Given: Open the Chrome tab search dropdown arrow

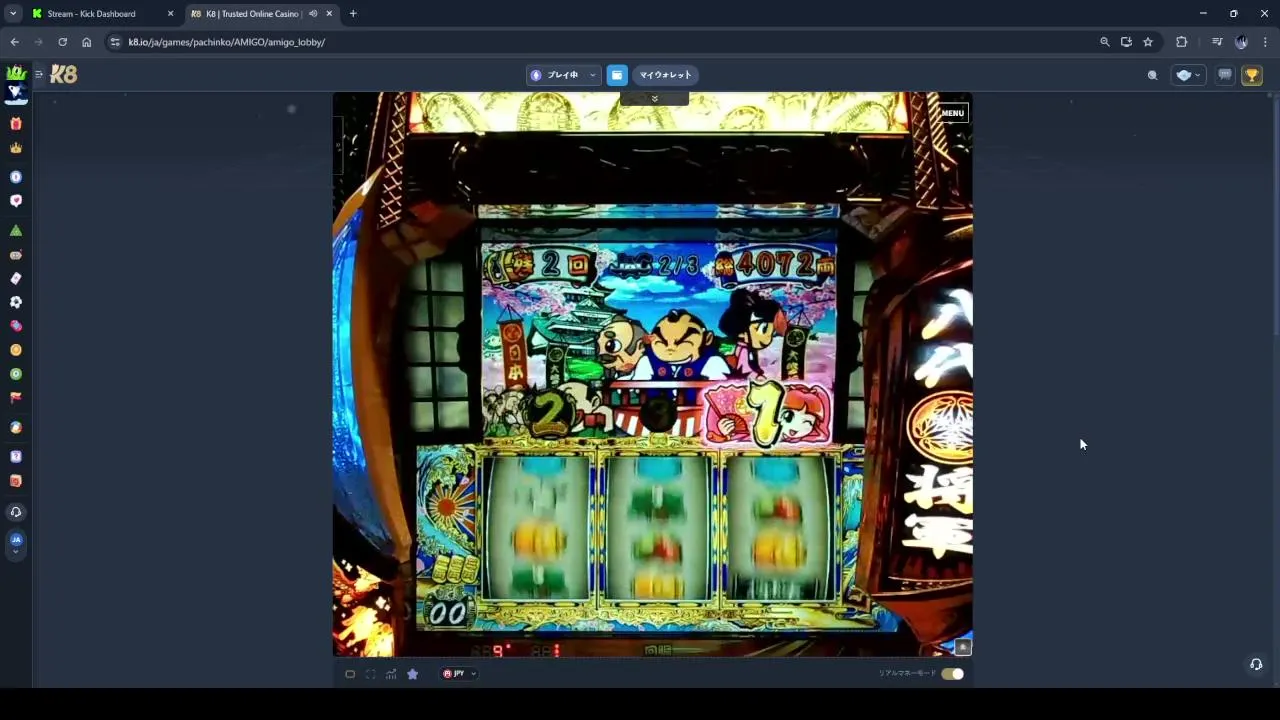Looking at the screenshot, I should (x=13, y=14).
